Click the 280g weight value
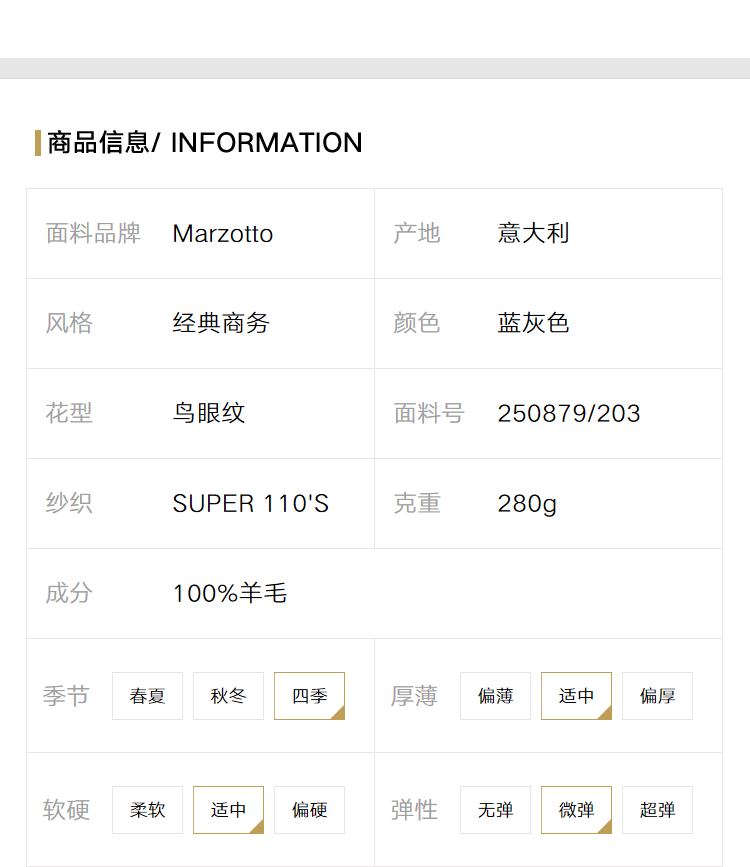Screen dimensions: 750x867 point(527,504)
